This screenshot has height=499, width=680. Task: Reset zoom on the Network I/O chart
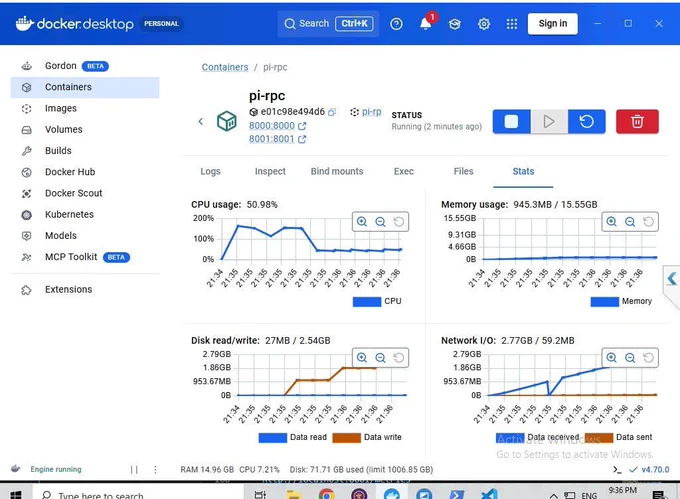tap(648, 358)
